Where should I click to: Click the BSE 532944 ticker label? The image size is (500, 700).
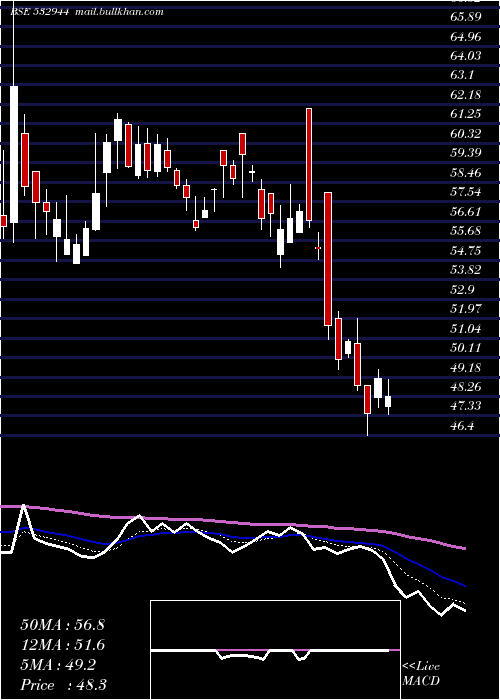[x=40, y=12]
